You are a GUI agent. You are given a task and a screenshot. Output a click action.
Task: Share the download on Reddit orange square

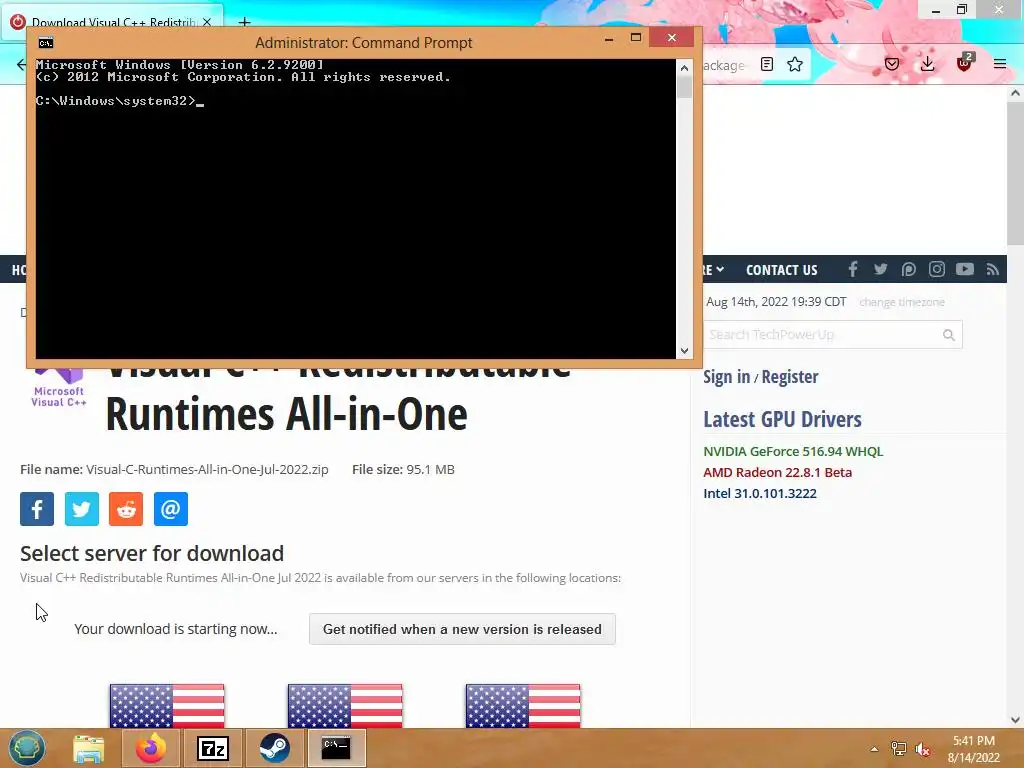pyautogui.click(x=126, y=509)
